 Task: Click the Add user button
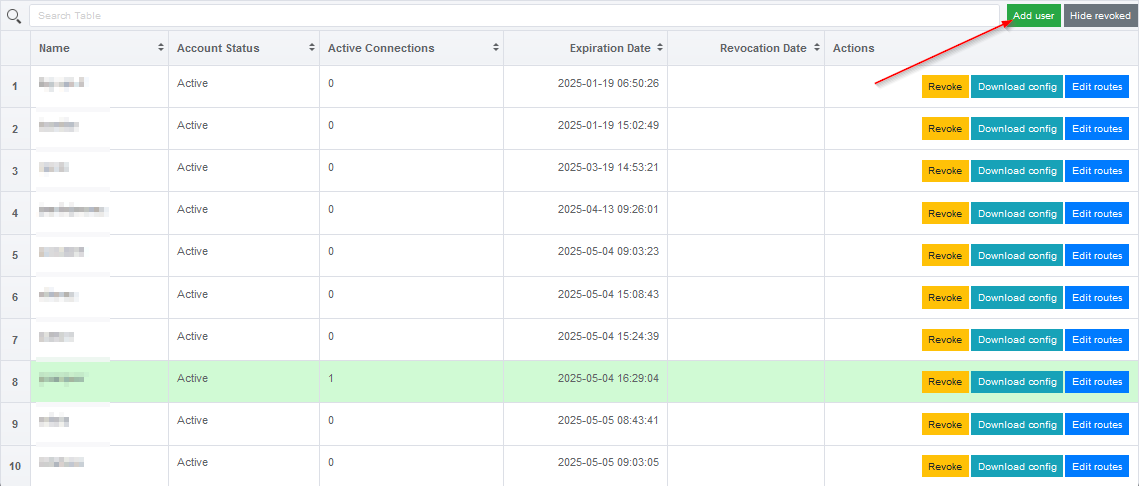click(x=1033, y=16)
